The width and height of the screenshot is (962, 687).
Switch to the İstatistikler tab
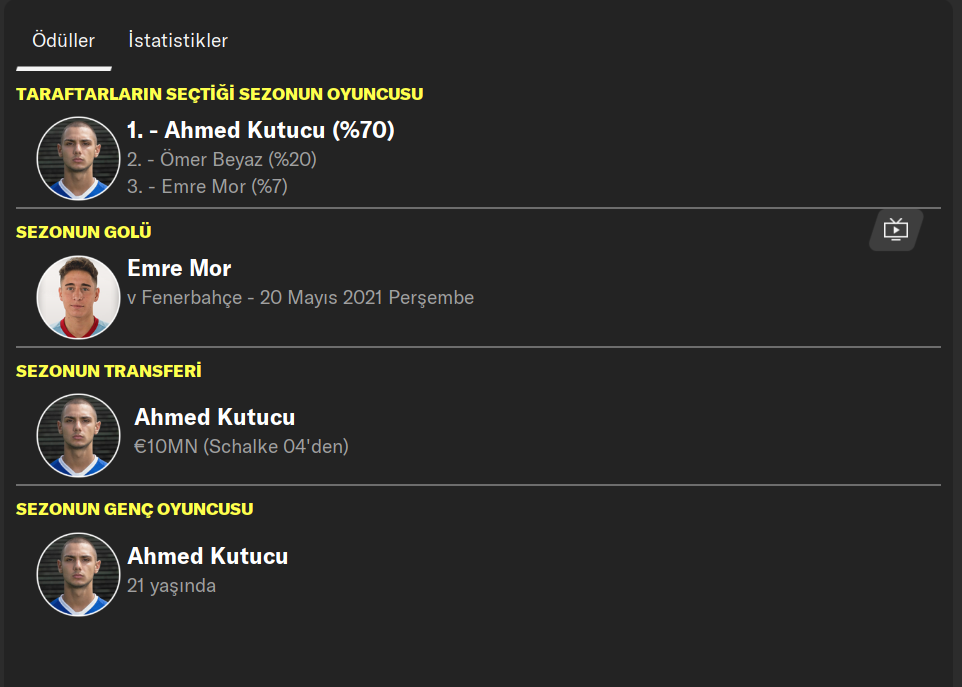(x=178, y=41)
